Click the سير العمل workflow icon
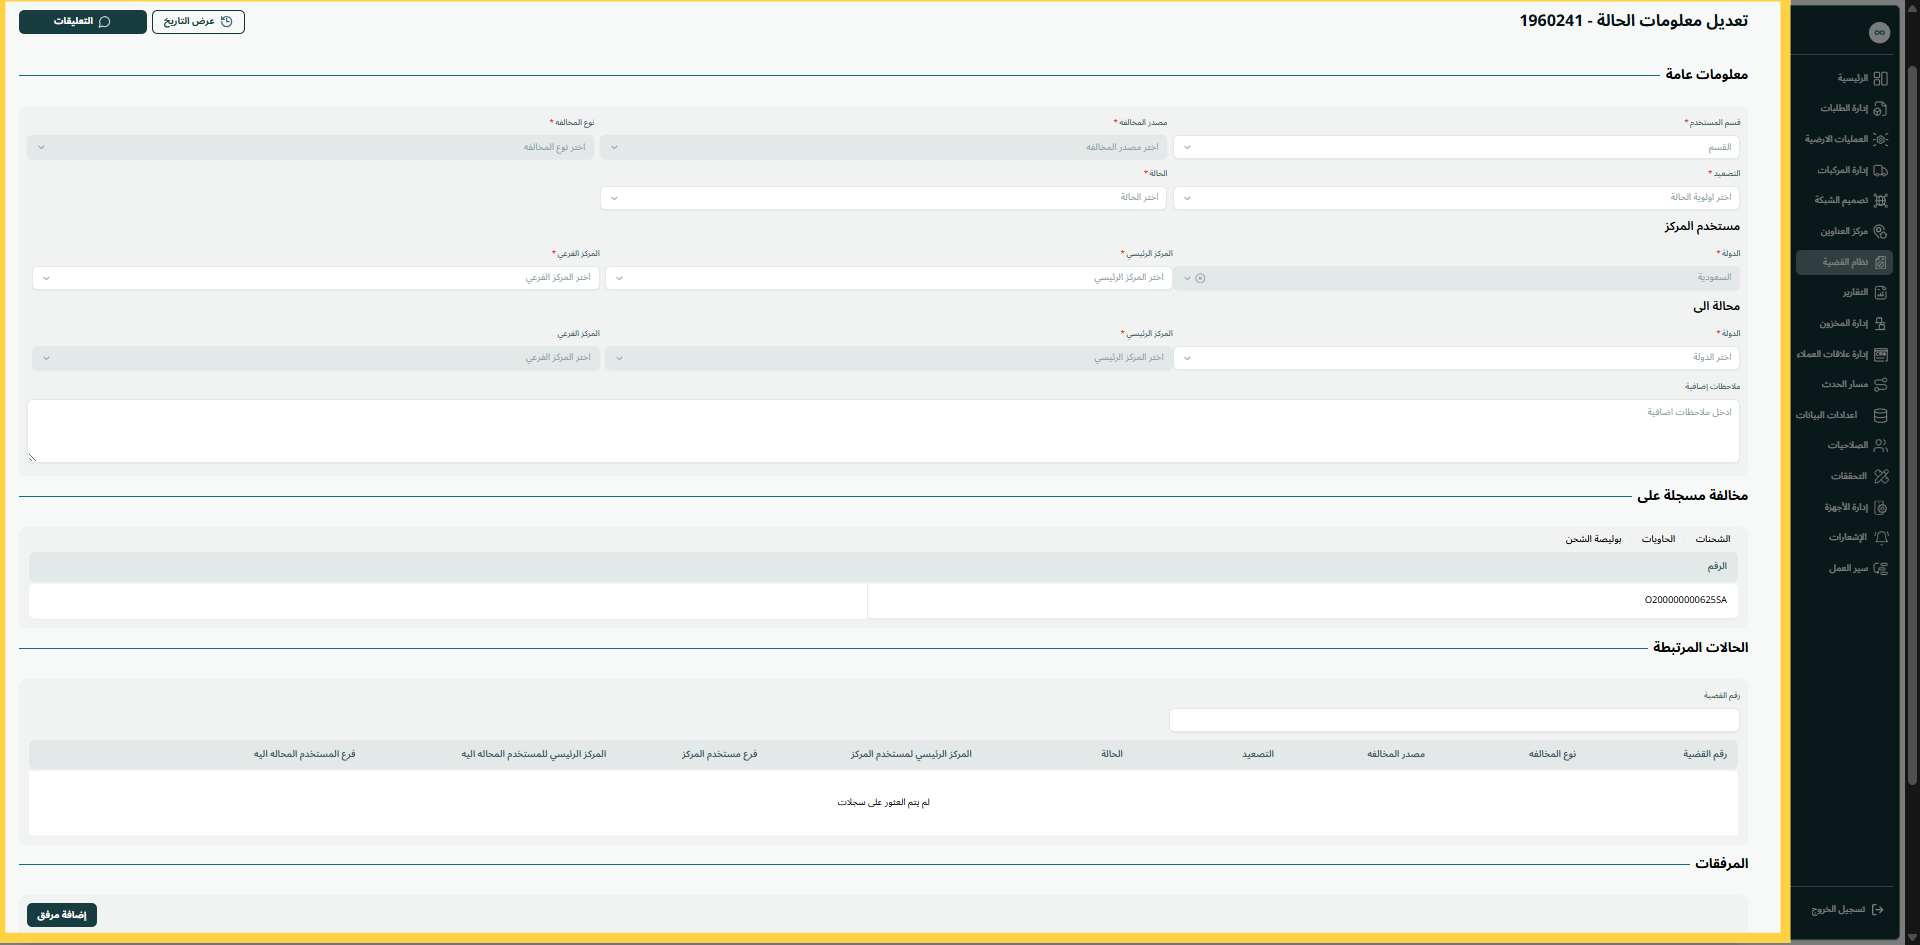This screenshot has width=1920, height=945. point(1880,568)
